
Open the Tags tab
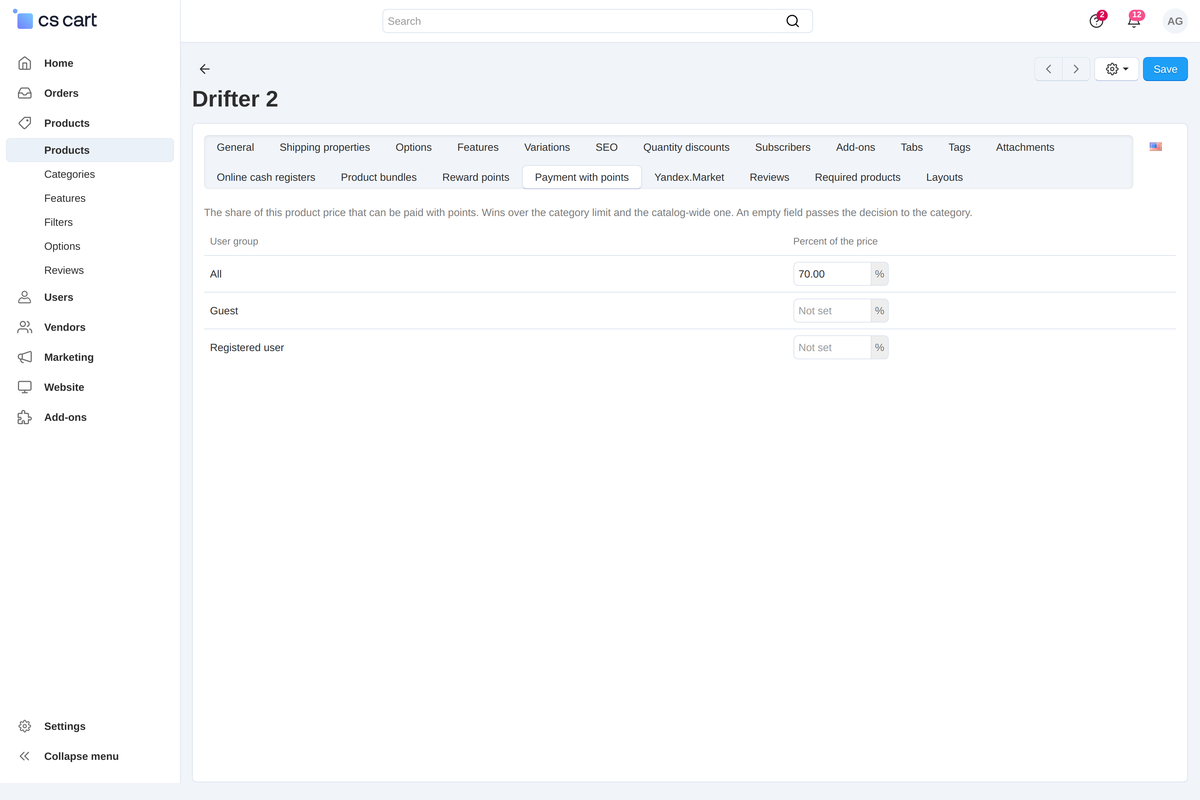point(960,147)
